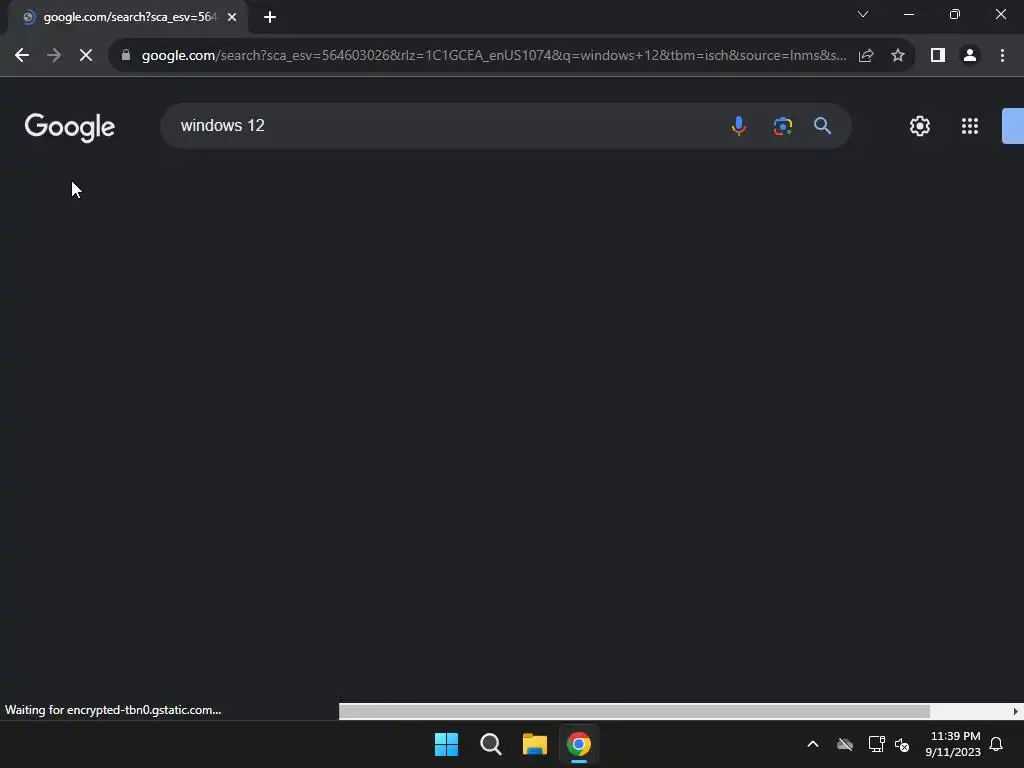
Task: Click the blue sign-in button edge
Action: [1013, 125]
